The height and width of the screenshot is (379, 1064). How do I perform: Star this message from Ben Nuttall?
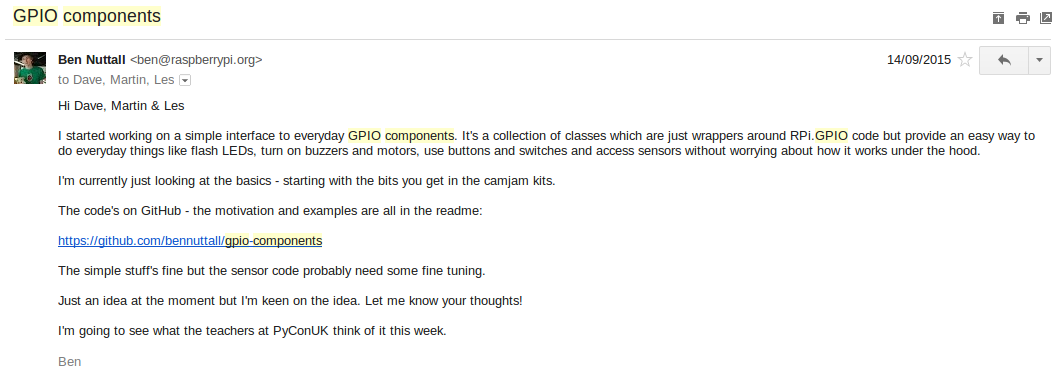coord(964,60)
